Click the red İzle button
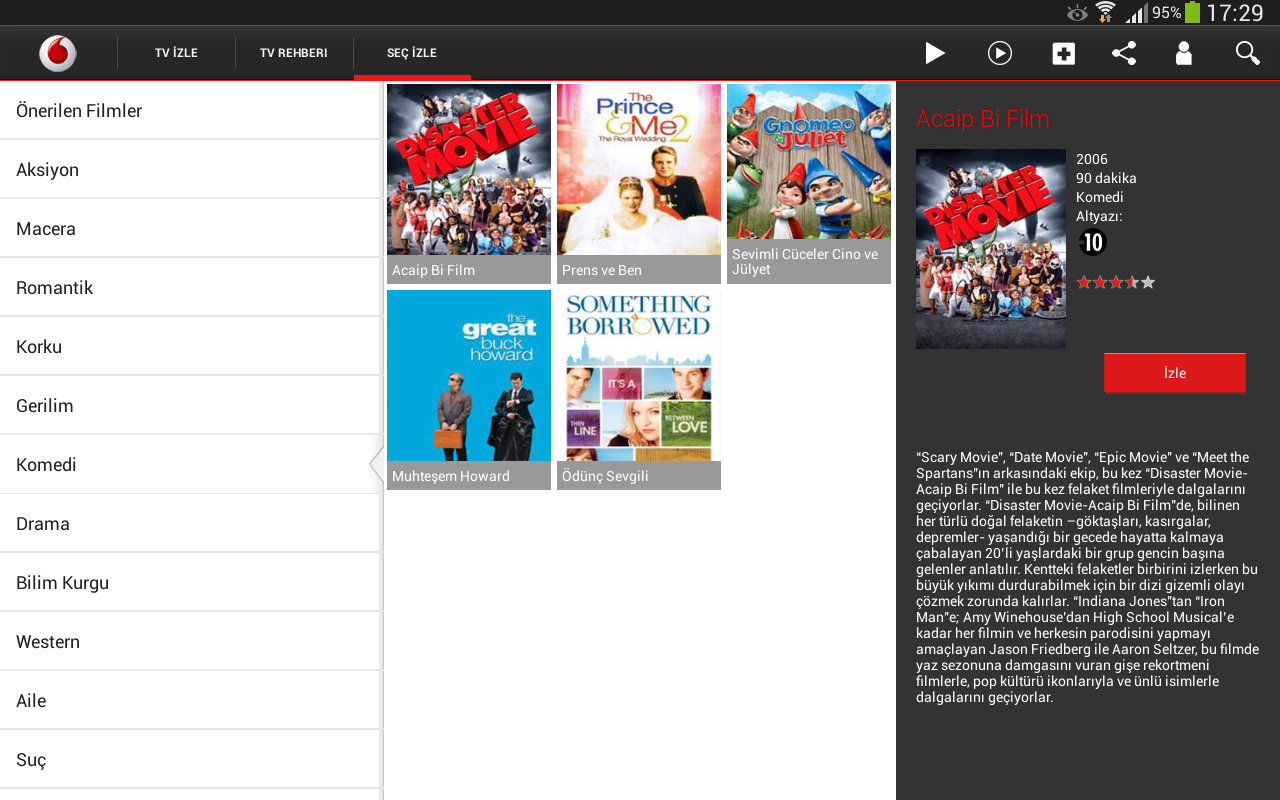 1175,373
